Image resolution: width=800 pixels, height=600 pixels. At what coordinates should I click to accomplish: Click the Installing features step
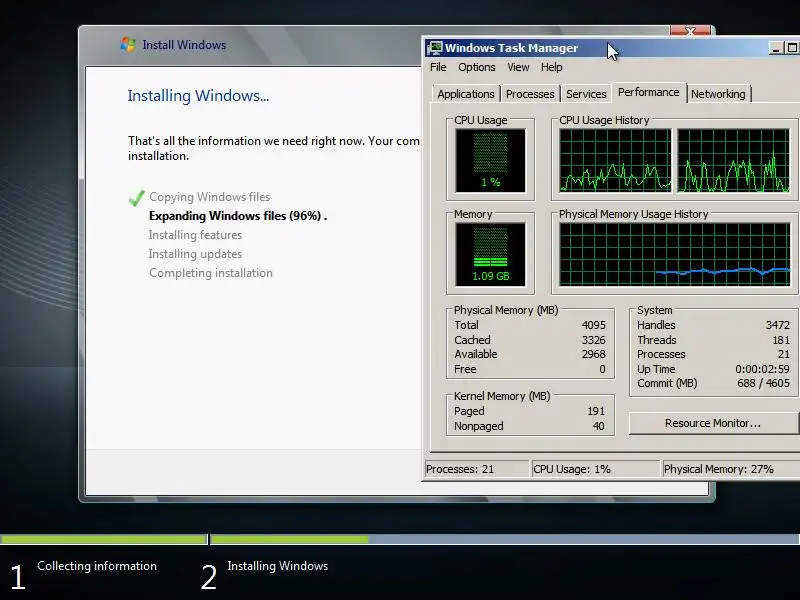coord(195,235)
